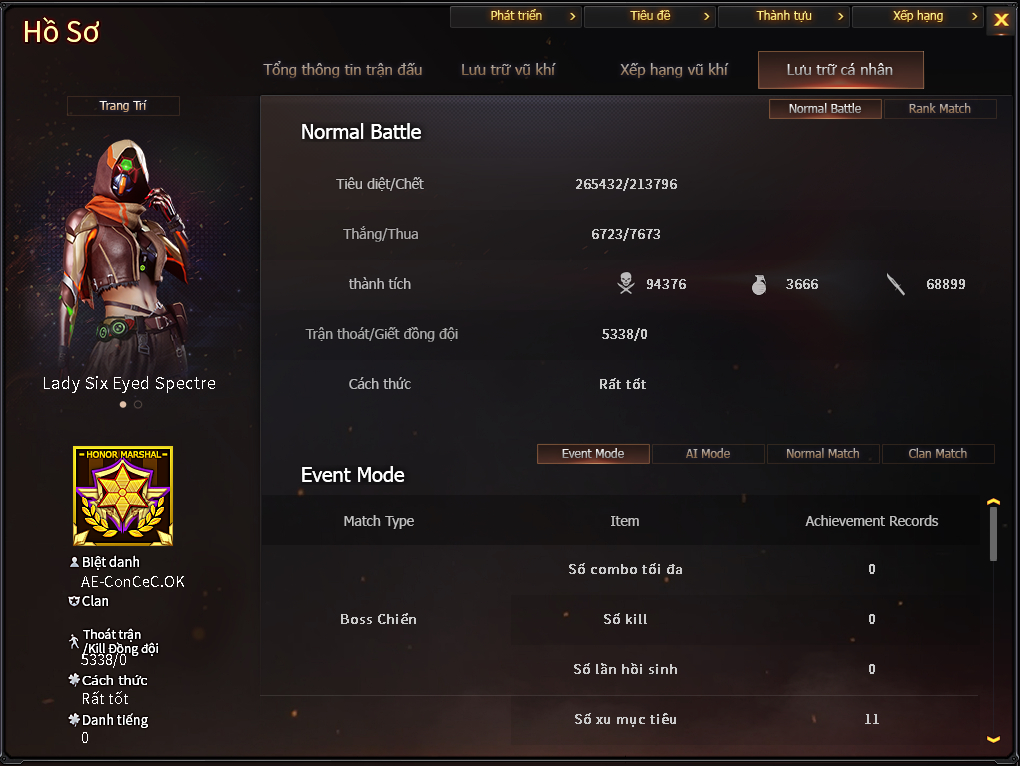Click the knife kills icon
The height and width of the screenshot is (766, 1020).
click(896, 284)
